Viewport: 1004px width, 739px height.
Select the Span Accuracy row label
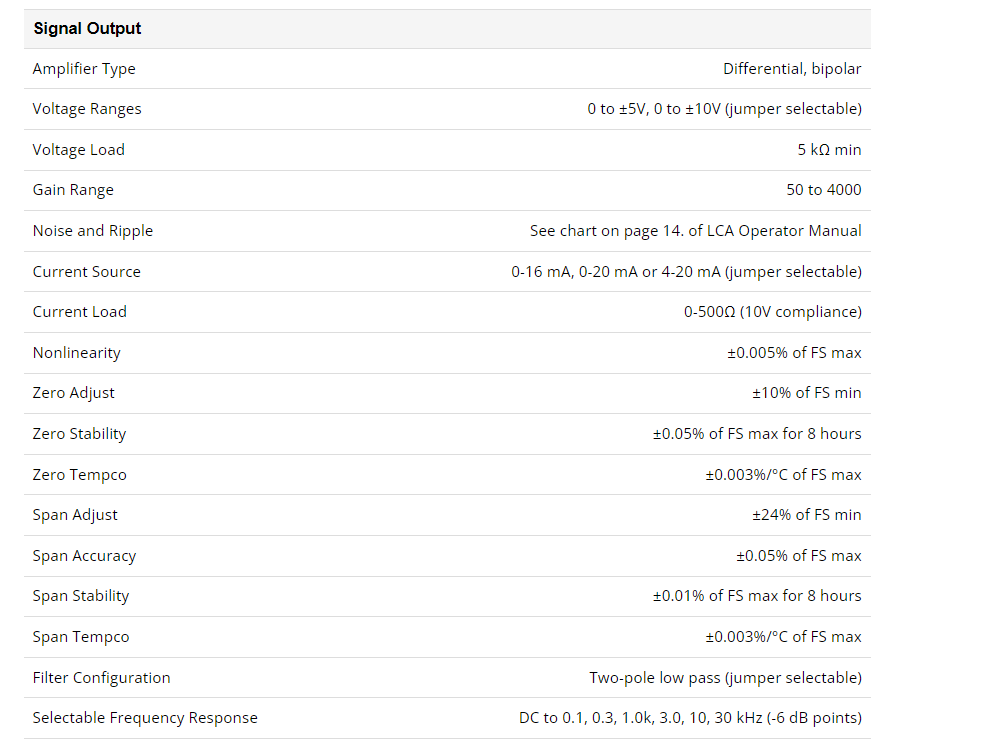[x=85, y=556]
